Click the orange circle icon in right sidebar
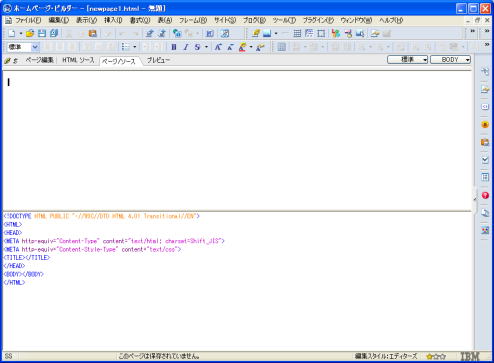This screenshot has width=494, height=363. [x=485, y=125]
